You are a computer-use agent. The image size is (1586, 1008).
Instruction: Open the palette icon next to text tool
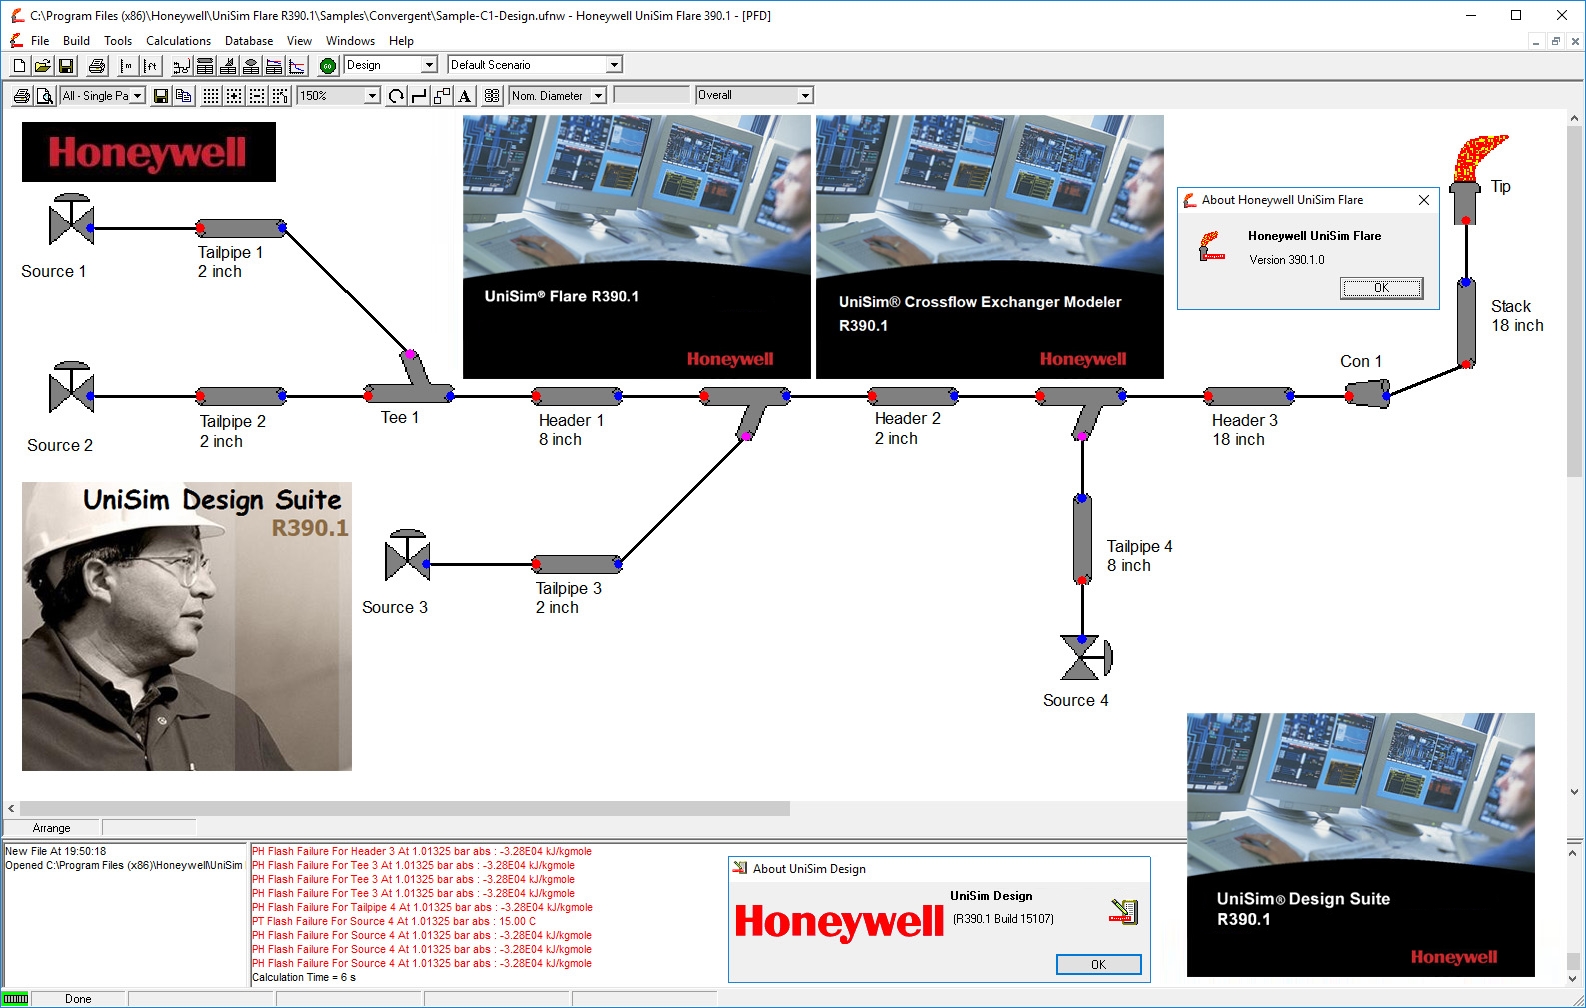pos(492,96)
